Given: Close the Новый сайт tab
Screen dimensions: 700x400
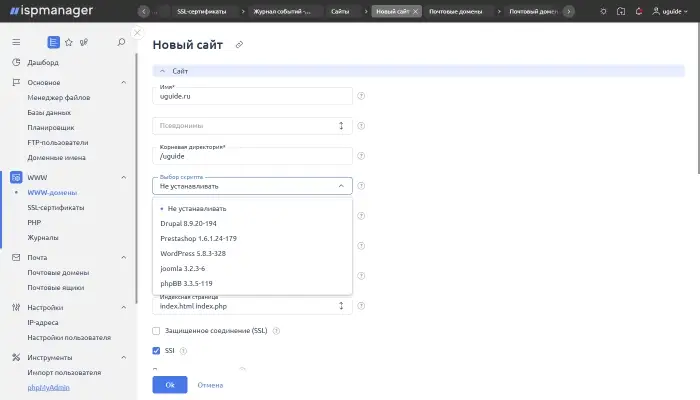Looking at the screenshot, I should pyautogui.click(x=416, y=11).
